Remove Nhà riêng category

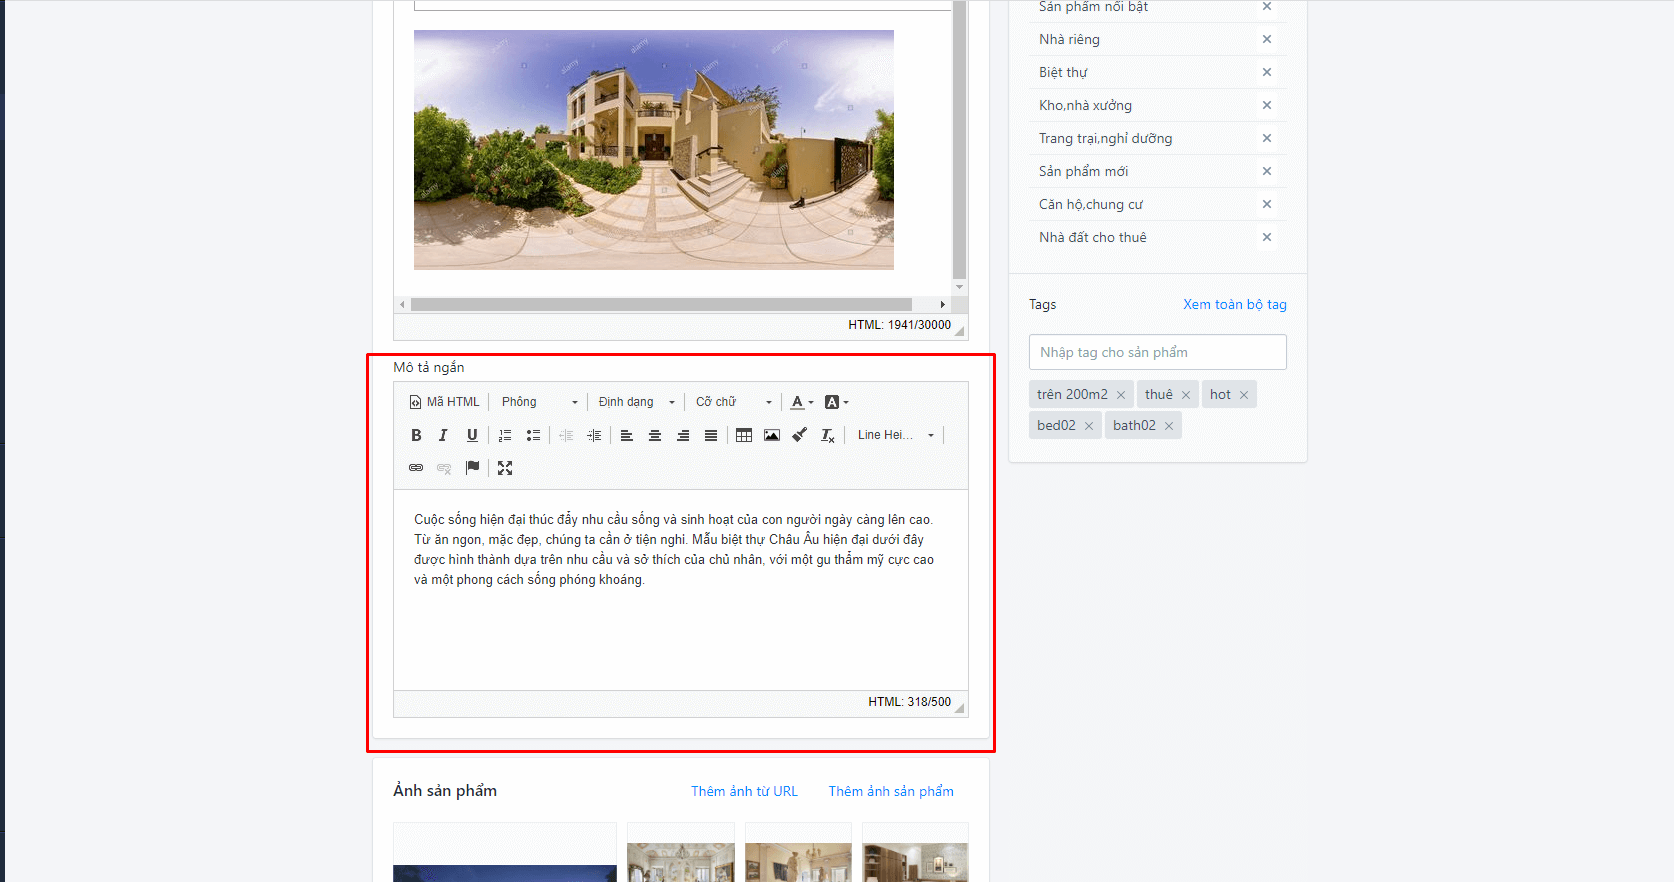pos(1267,39)
